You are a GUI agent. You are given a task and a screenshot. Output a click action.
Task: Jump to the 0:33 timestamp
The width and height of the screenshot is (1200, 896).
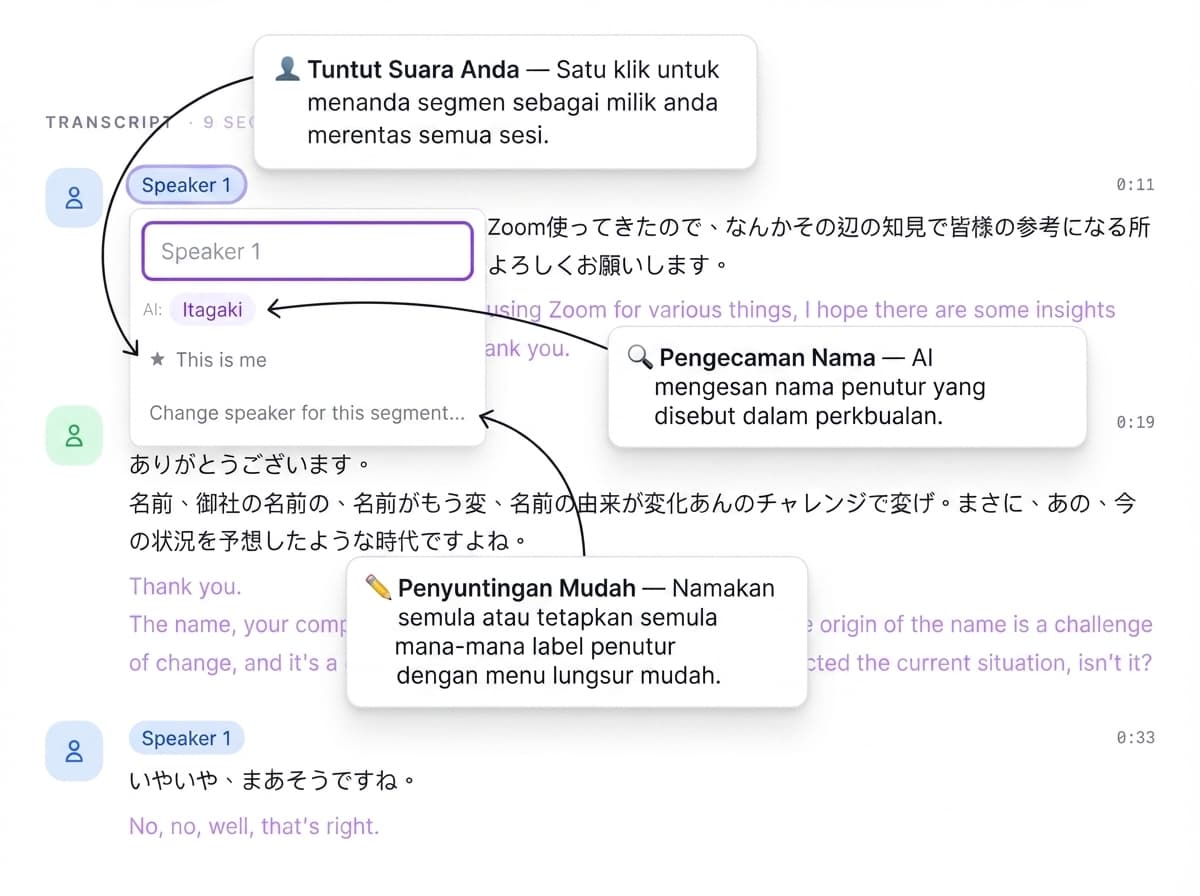point(1135,738)
